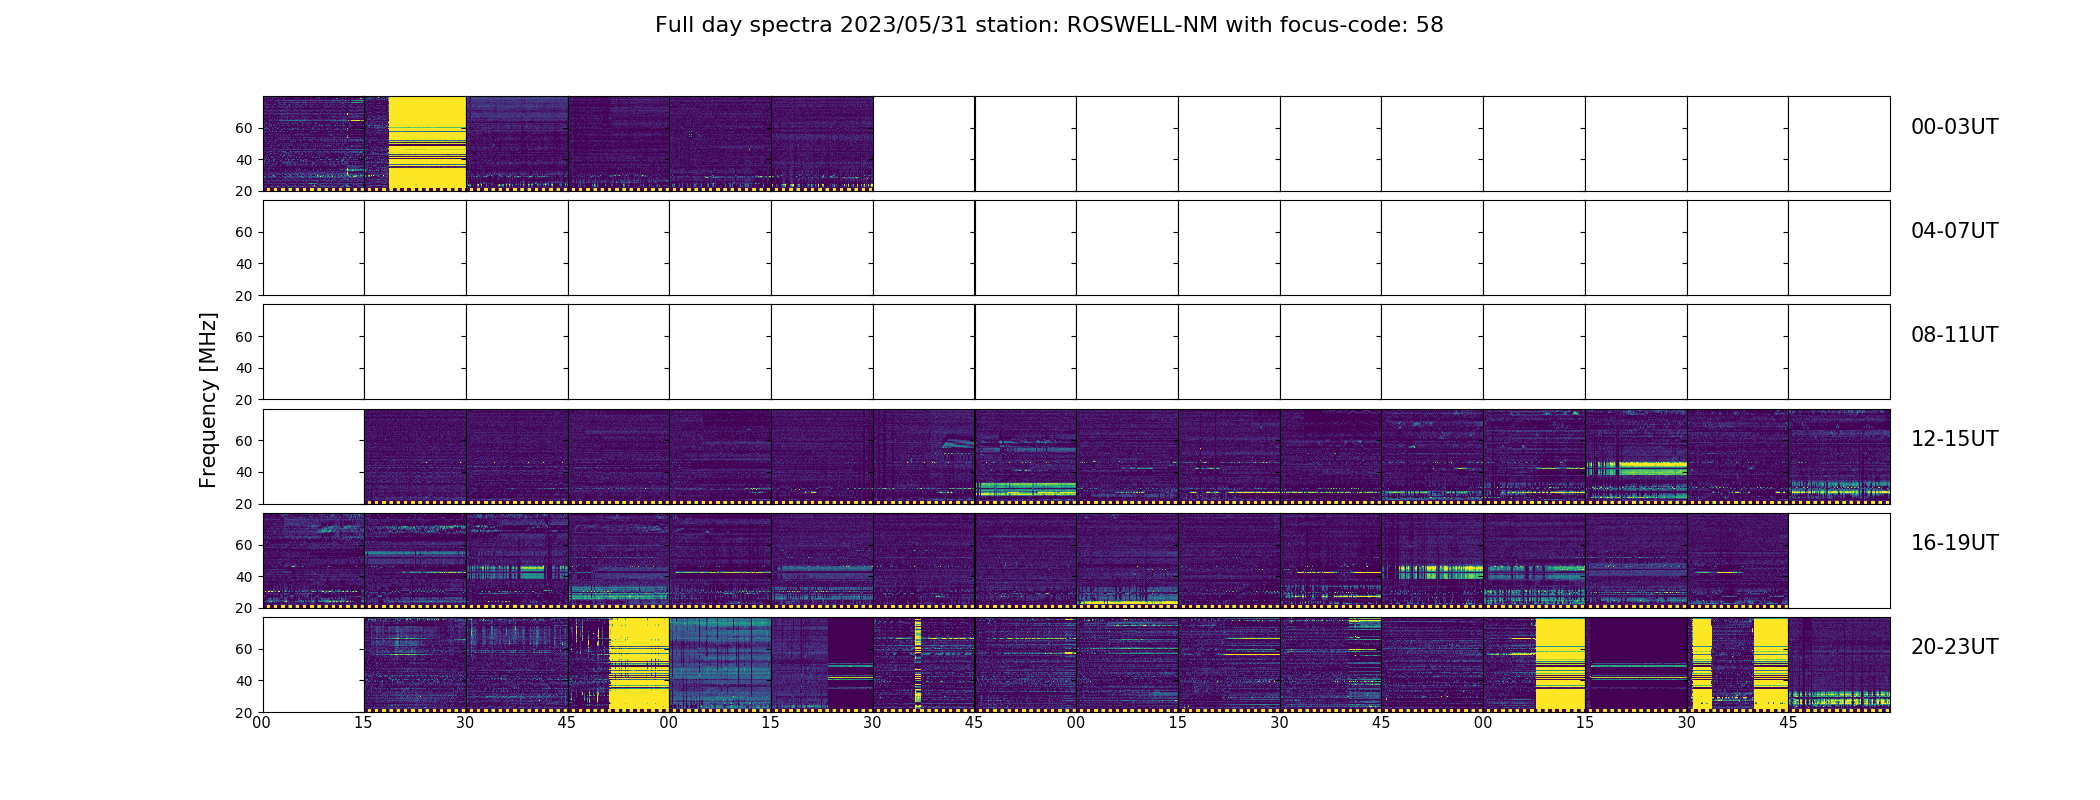The height and width of the screenshot is (800, 2100).
Task: Select the 04-07UT row label
Action: point(1954,231)
